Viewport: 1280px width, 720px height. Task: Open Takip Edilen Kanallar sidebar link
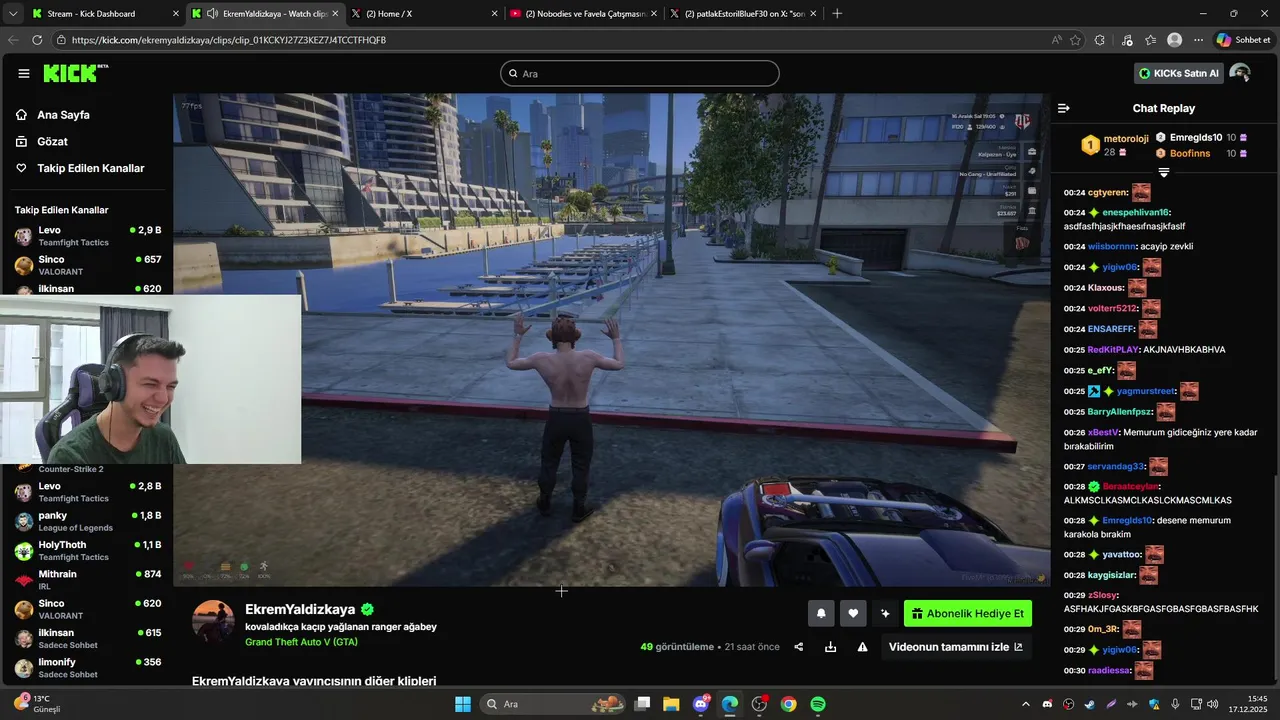90,168
